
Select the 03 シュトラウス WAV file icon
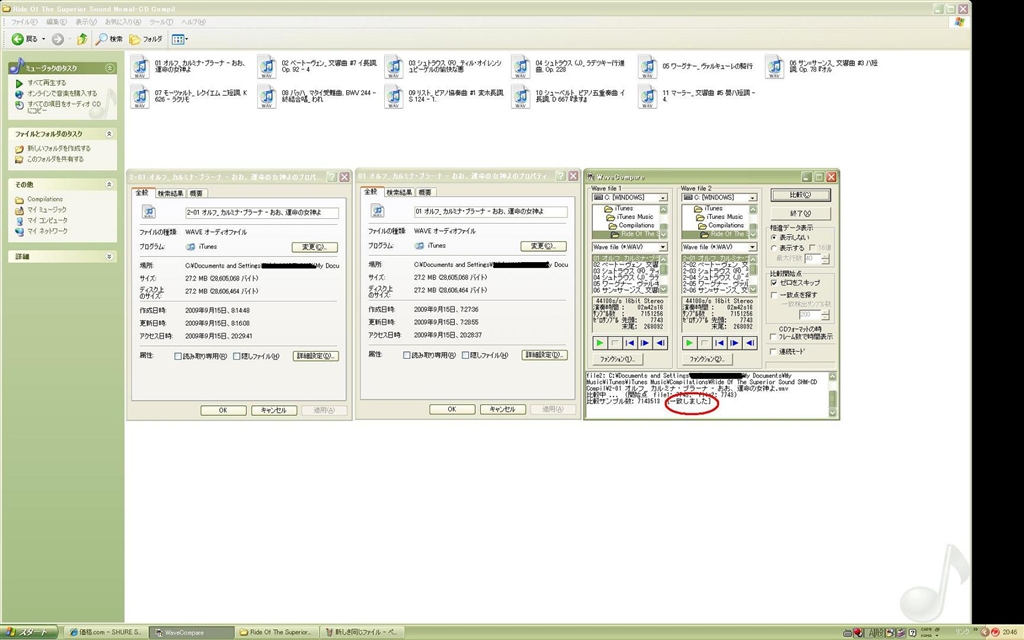pyautogui.click(x=393, y=67)
